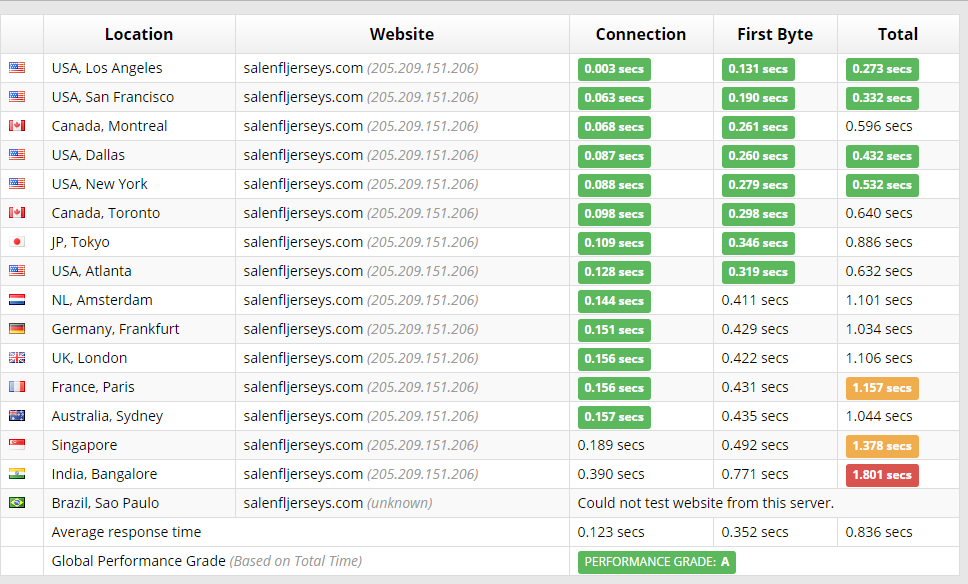Viewport: 968px width, 584px height.
Task: Click the 0.273 secs total badge
Action: [882, 69]
